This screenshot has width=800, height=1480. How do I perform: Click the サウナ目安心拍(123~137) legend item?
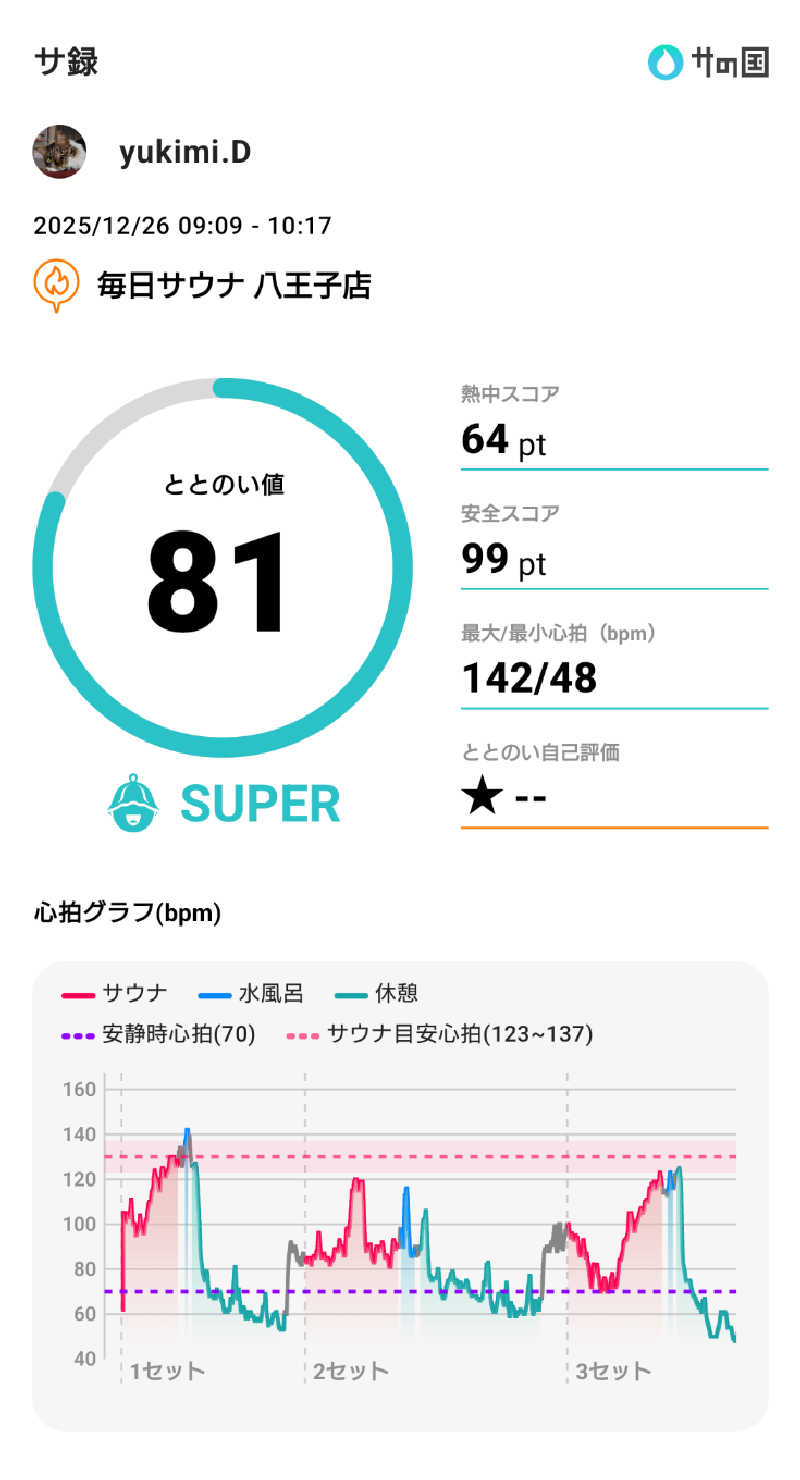point(440,1034)
